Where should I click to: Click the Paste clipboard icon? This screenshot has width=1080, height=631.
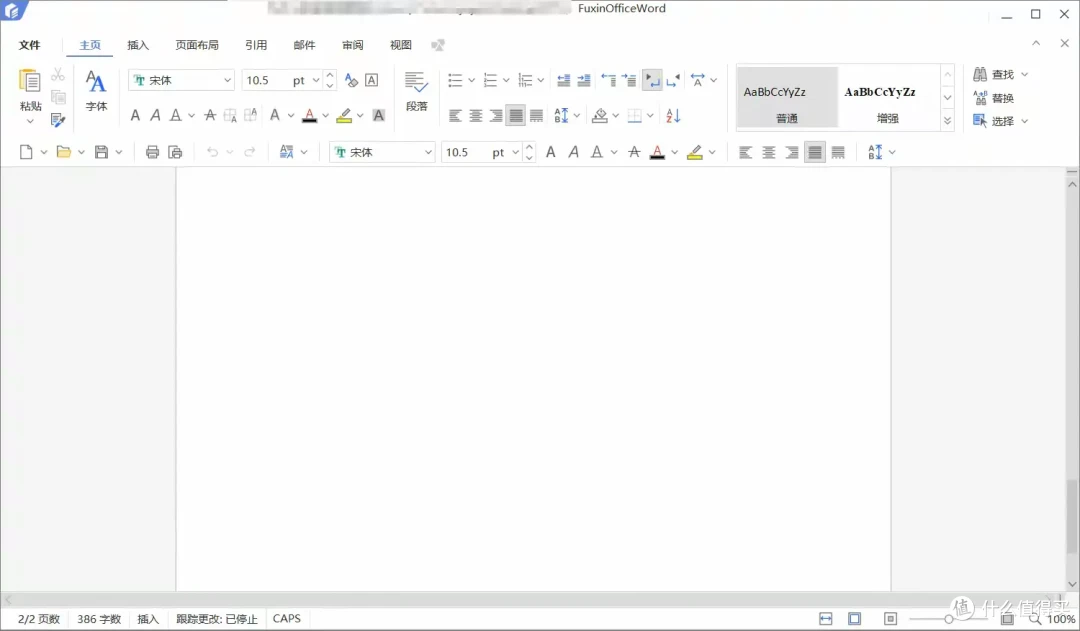[30, 81]
